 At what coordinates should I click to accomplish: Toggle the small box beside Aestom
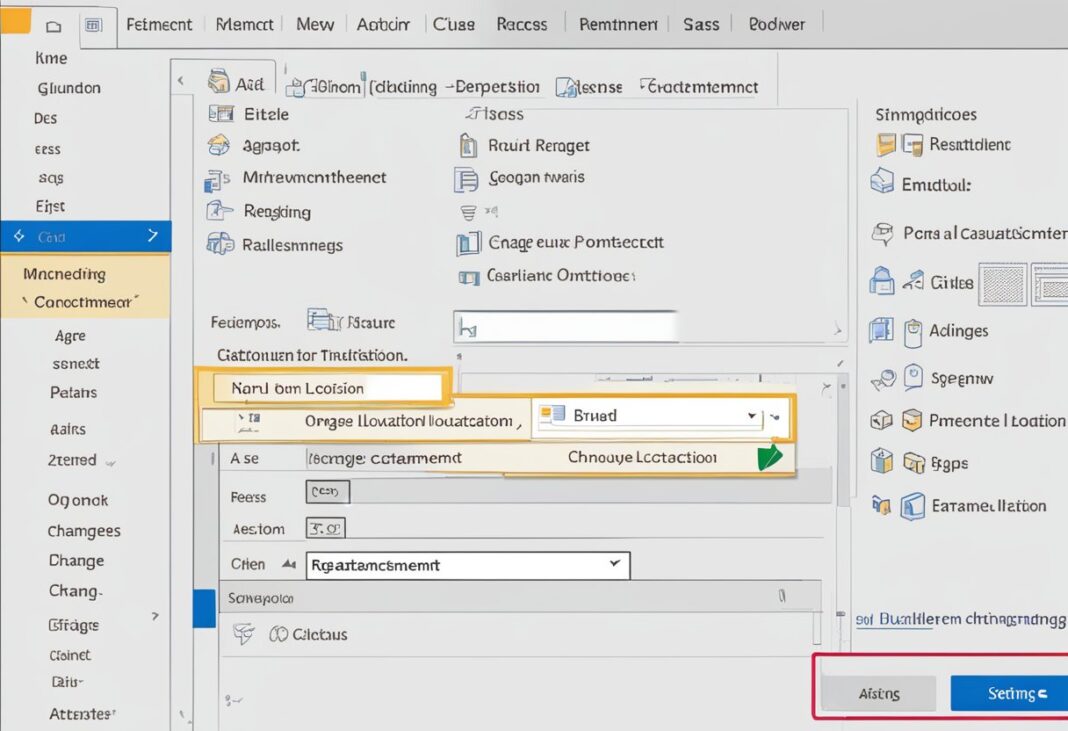[325, 528]
